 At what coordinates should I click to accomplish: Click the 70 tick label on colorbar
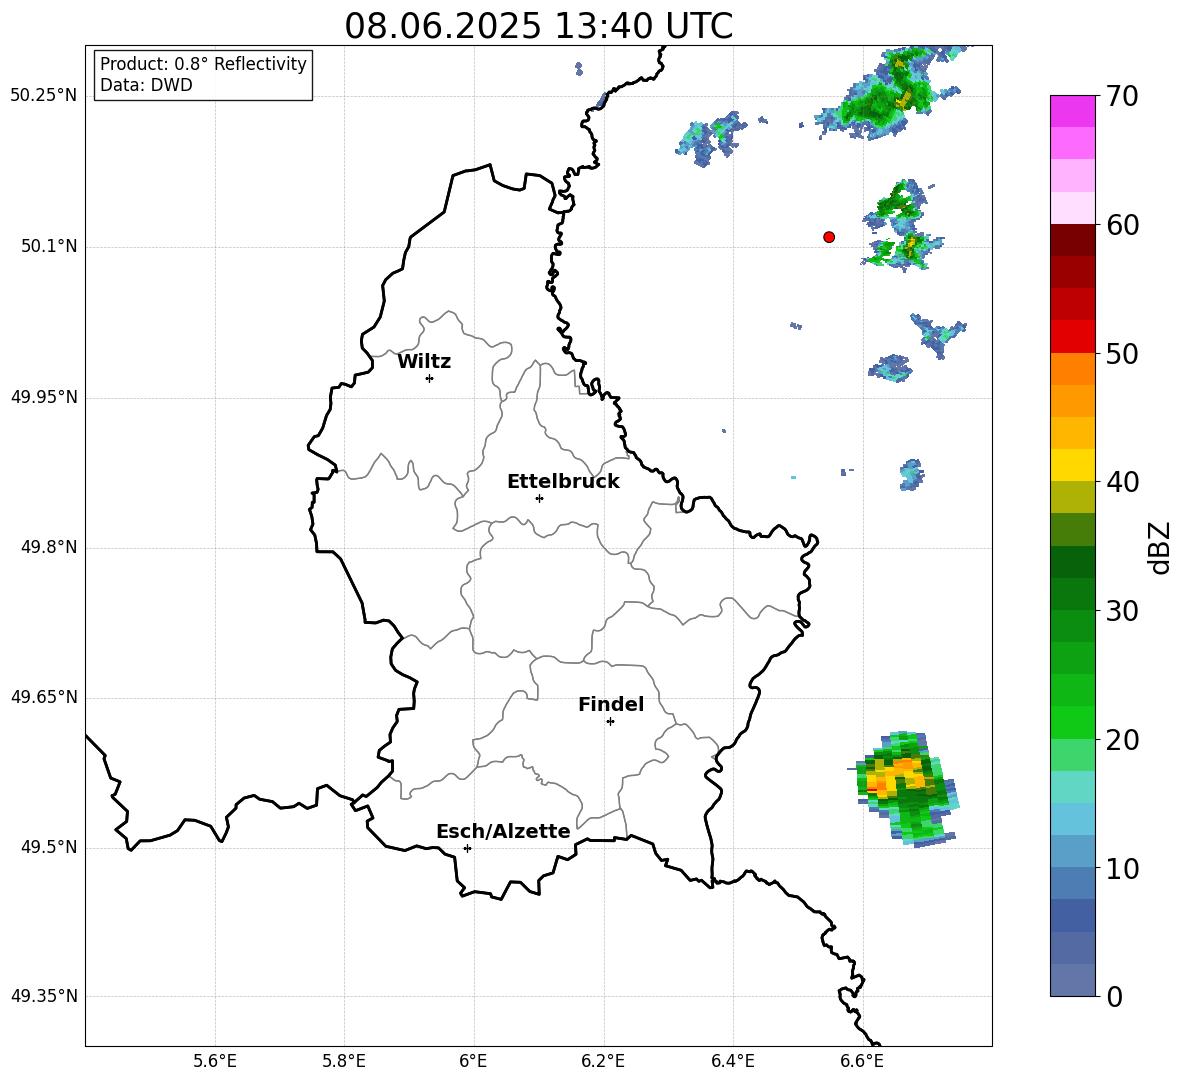click(1122, 96)
